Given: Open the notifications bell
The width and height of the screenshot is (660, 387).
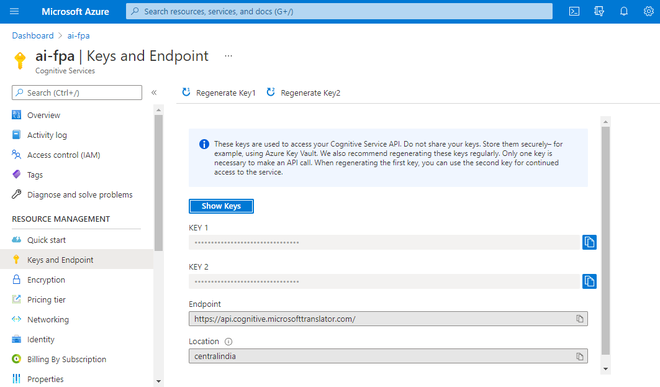Looking at the screenshot, I should tap(624, 11).
